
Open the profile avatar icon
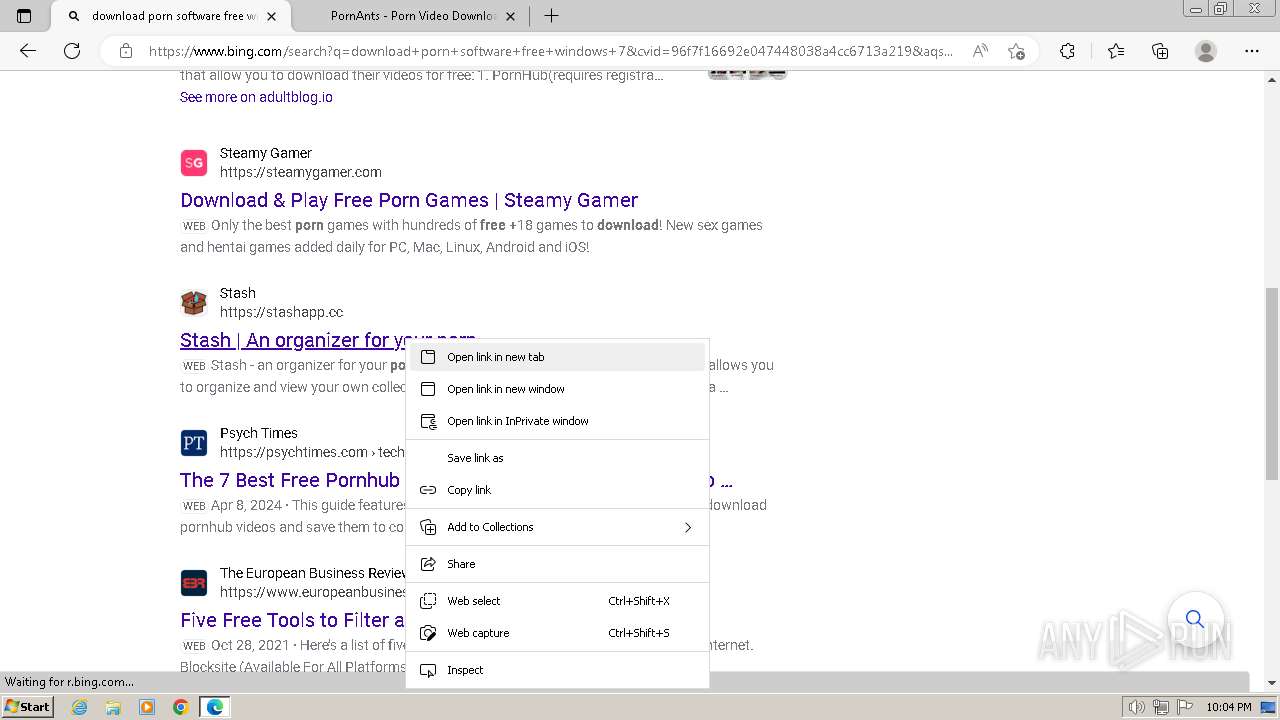click(1206, 51)
